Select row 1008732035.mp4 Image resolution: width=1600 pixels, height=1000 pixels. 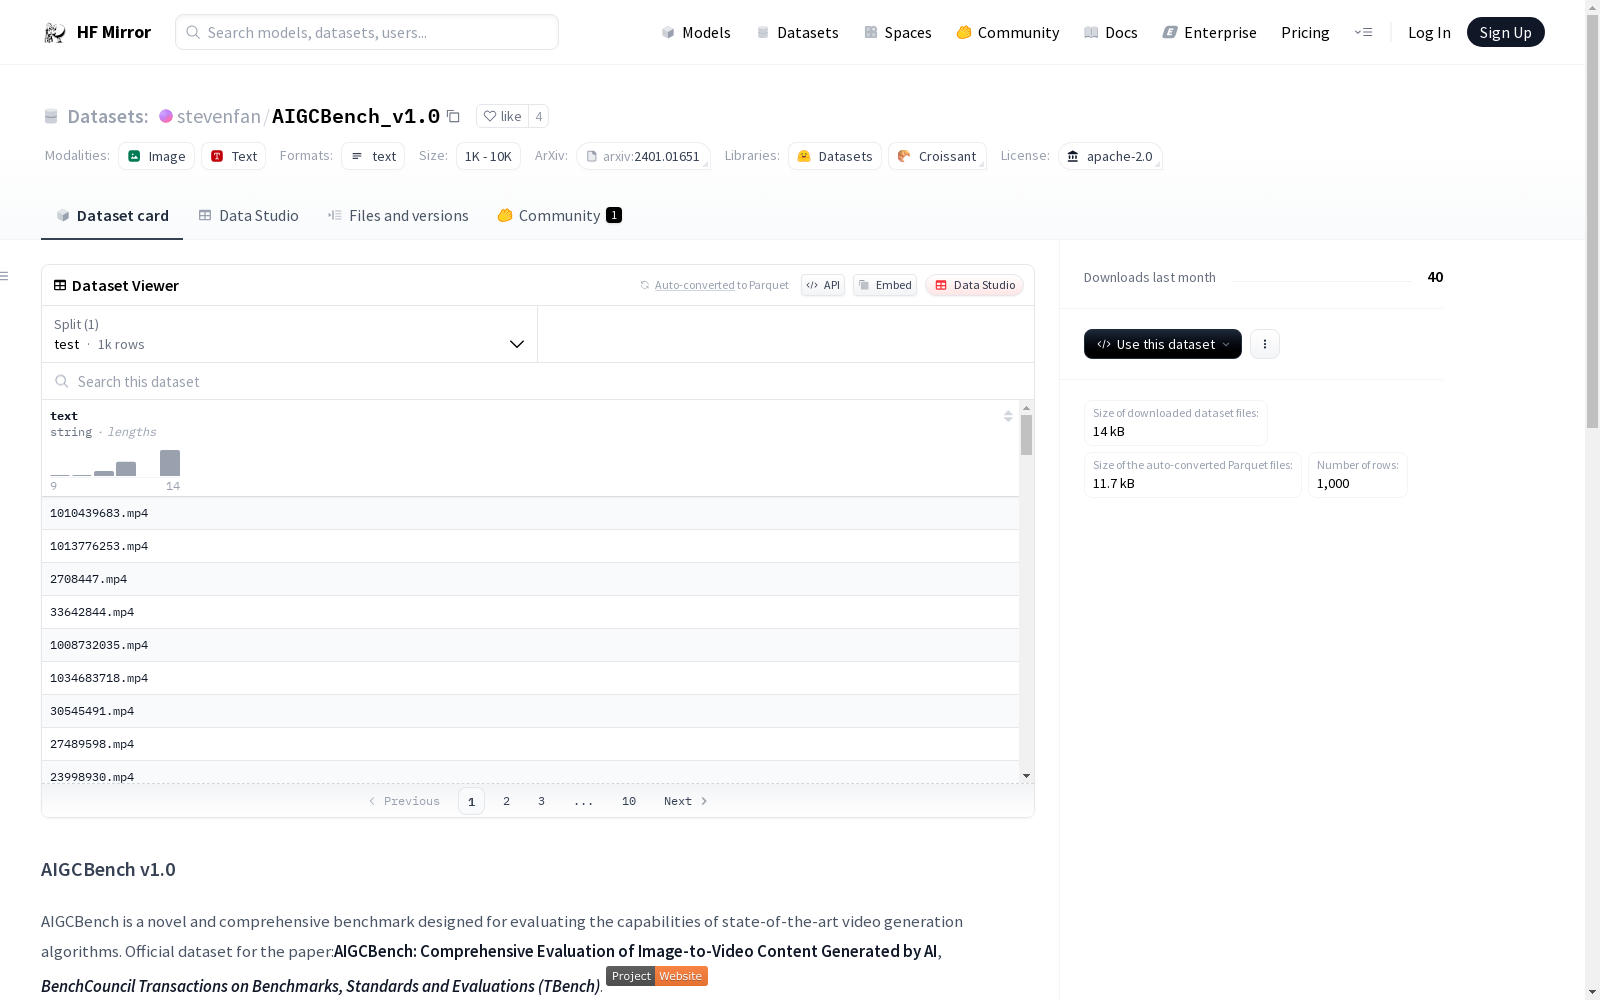pos(530,645)
